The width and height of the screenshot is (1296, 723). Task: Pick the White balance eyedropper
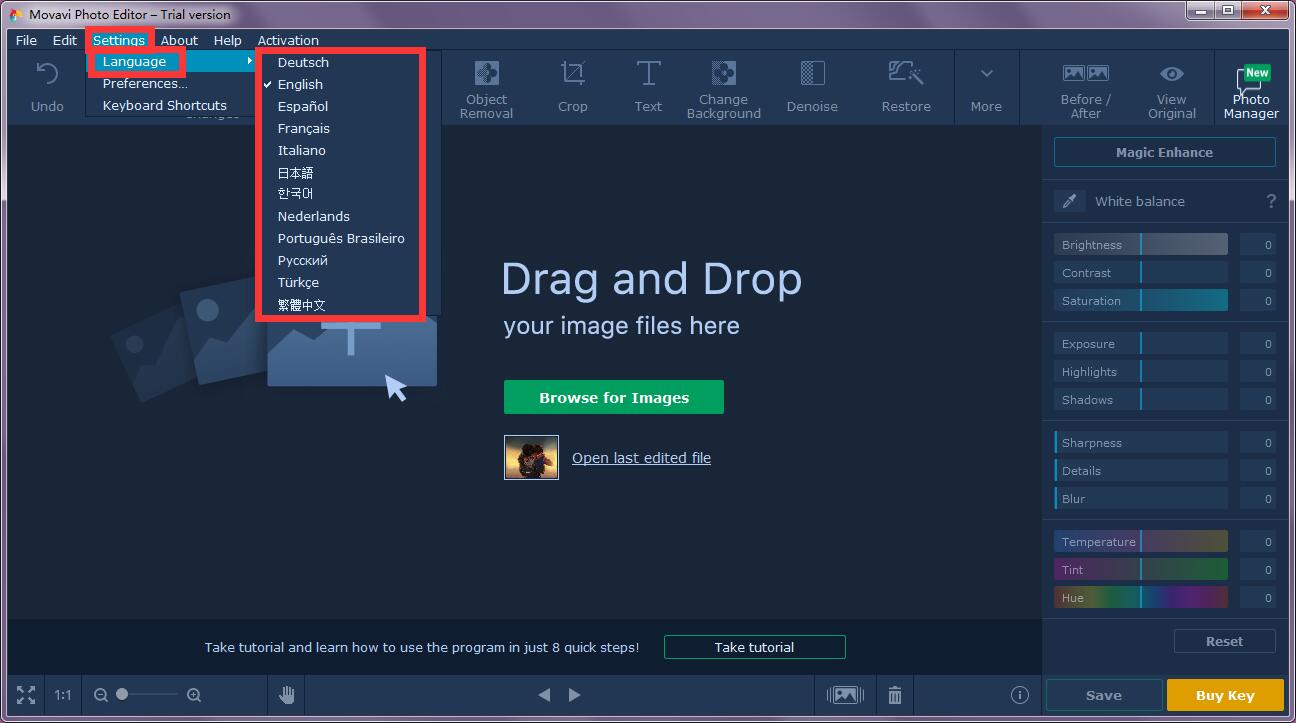tap(1070, 201)
